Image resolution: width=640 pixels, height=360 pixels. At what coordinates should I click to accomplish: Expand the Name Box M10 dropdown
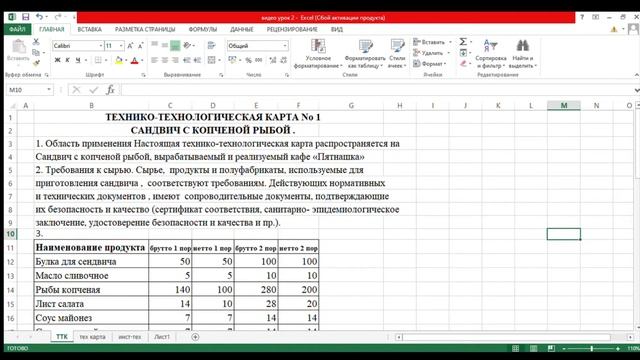(x=49, y=90)
